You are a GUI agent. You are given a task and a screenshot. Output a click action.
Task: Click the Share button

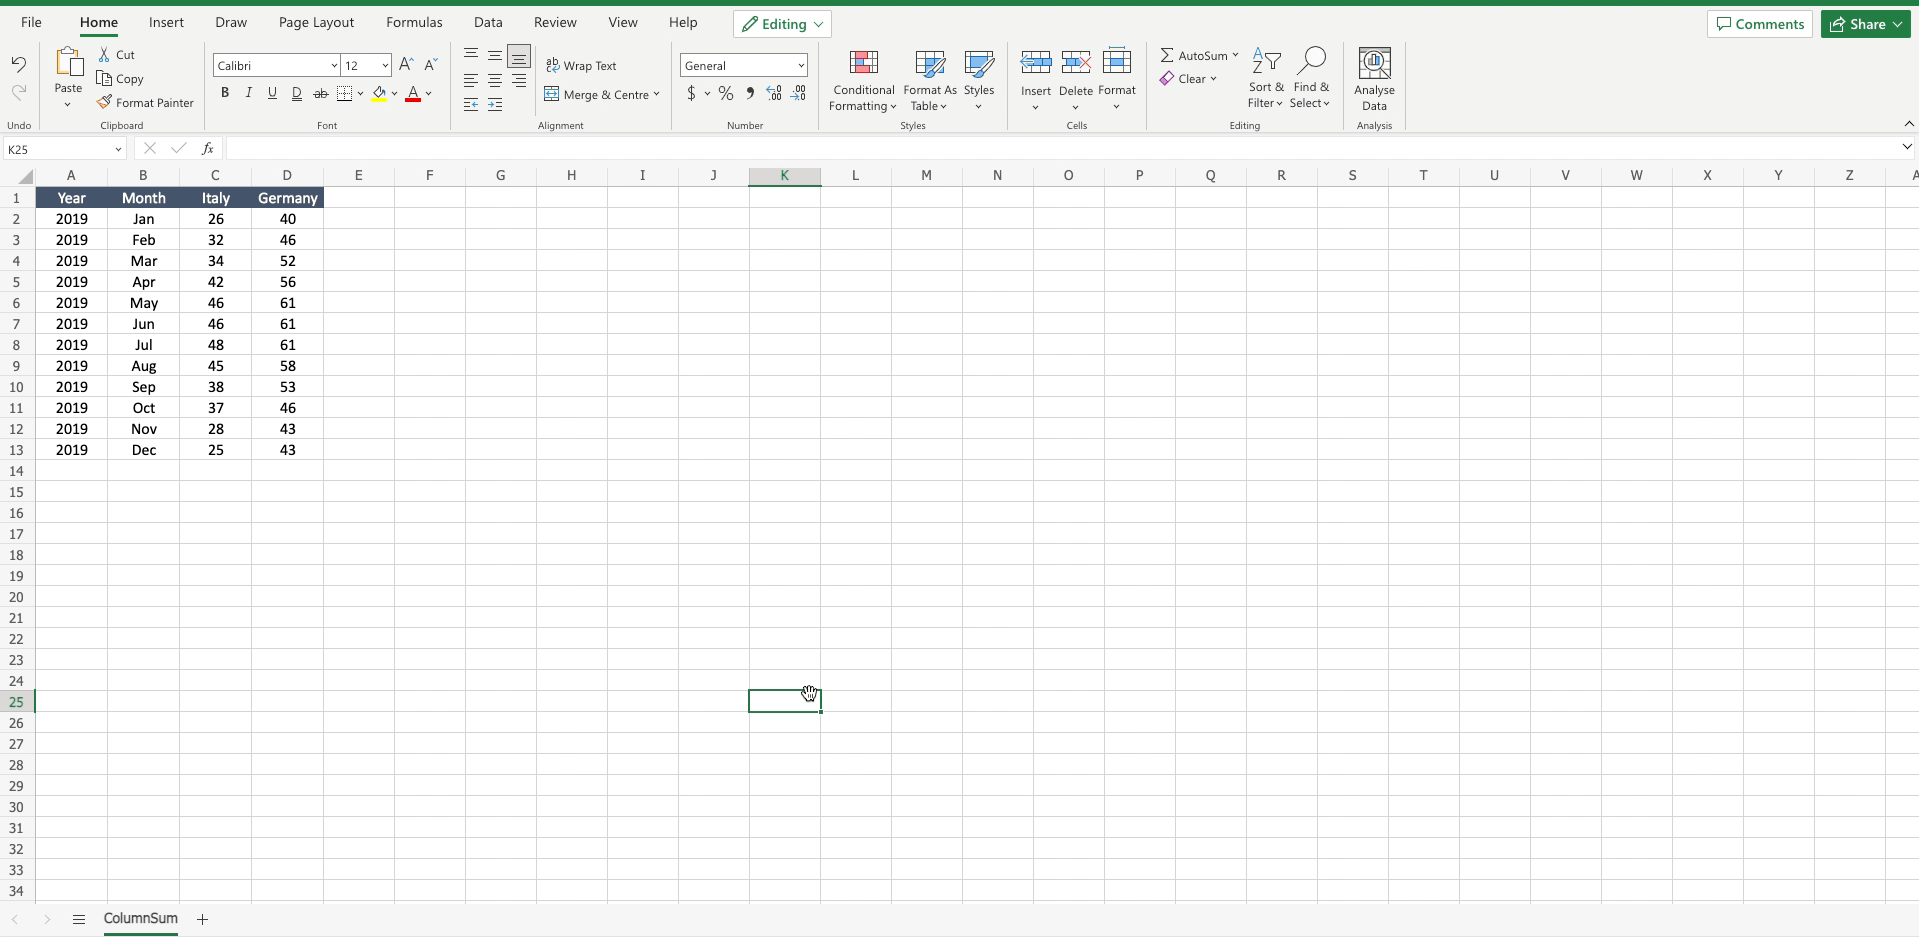click(1864, 23)
